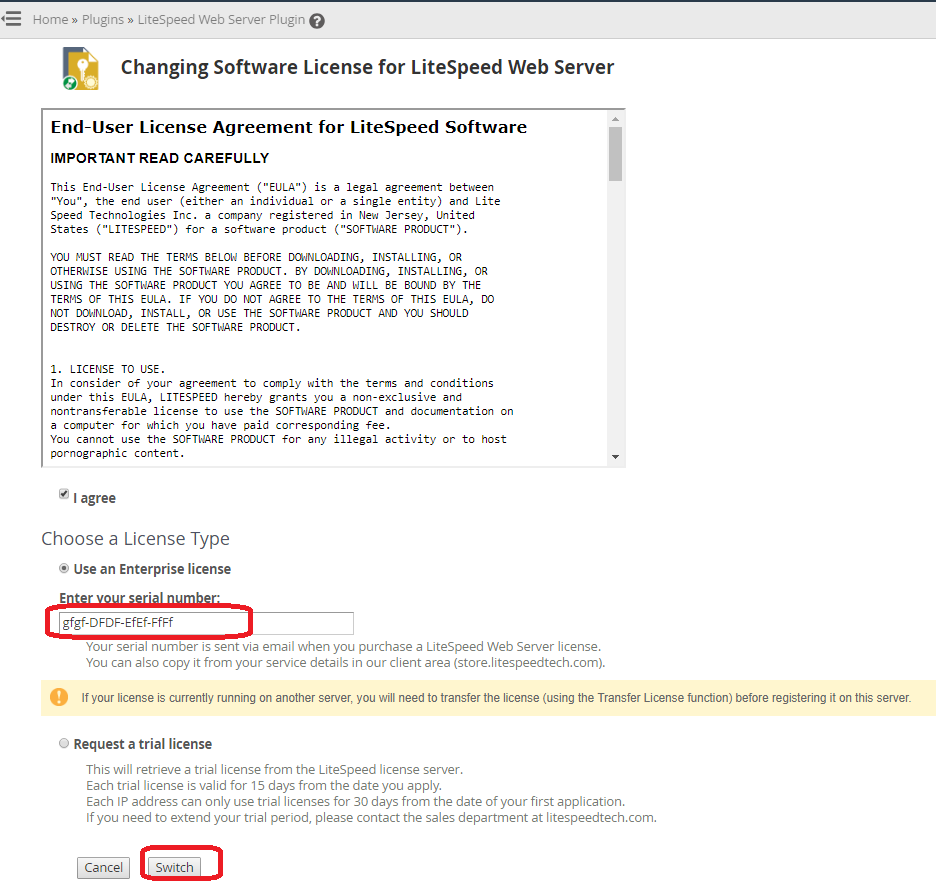Screen dimensions: 936x888
Task: Select Use an Enterprise license radio
Action: (x=64, y=568)
